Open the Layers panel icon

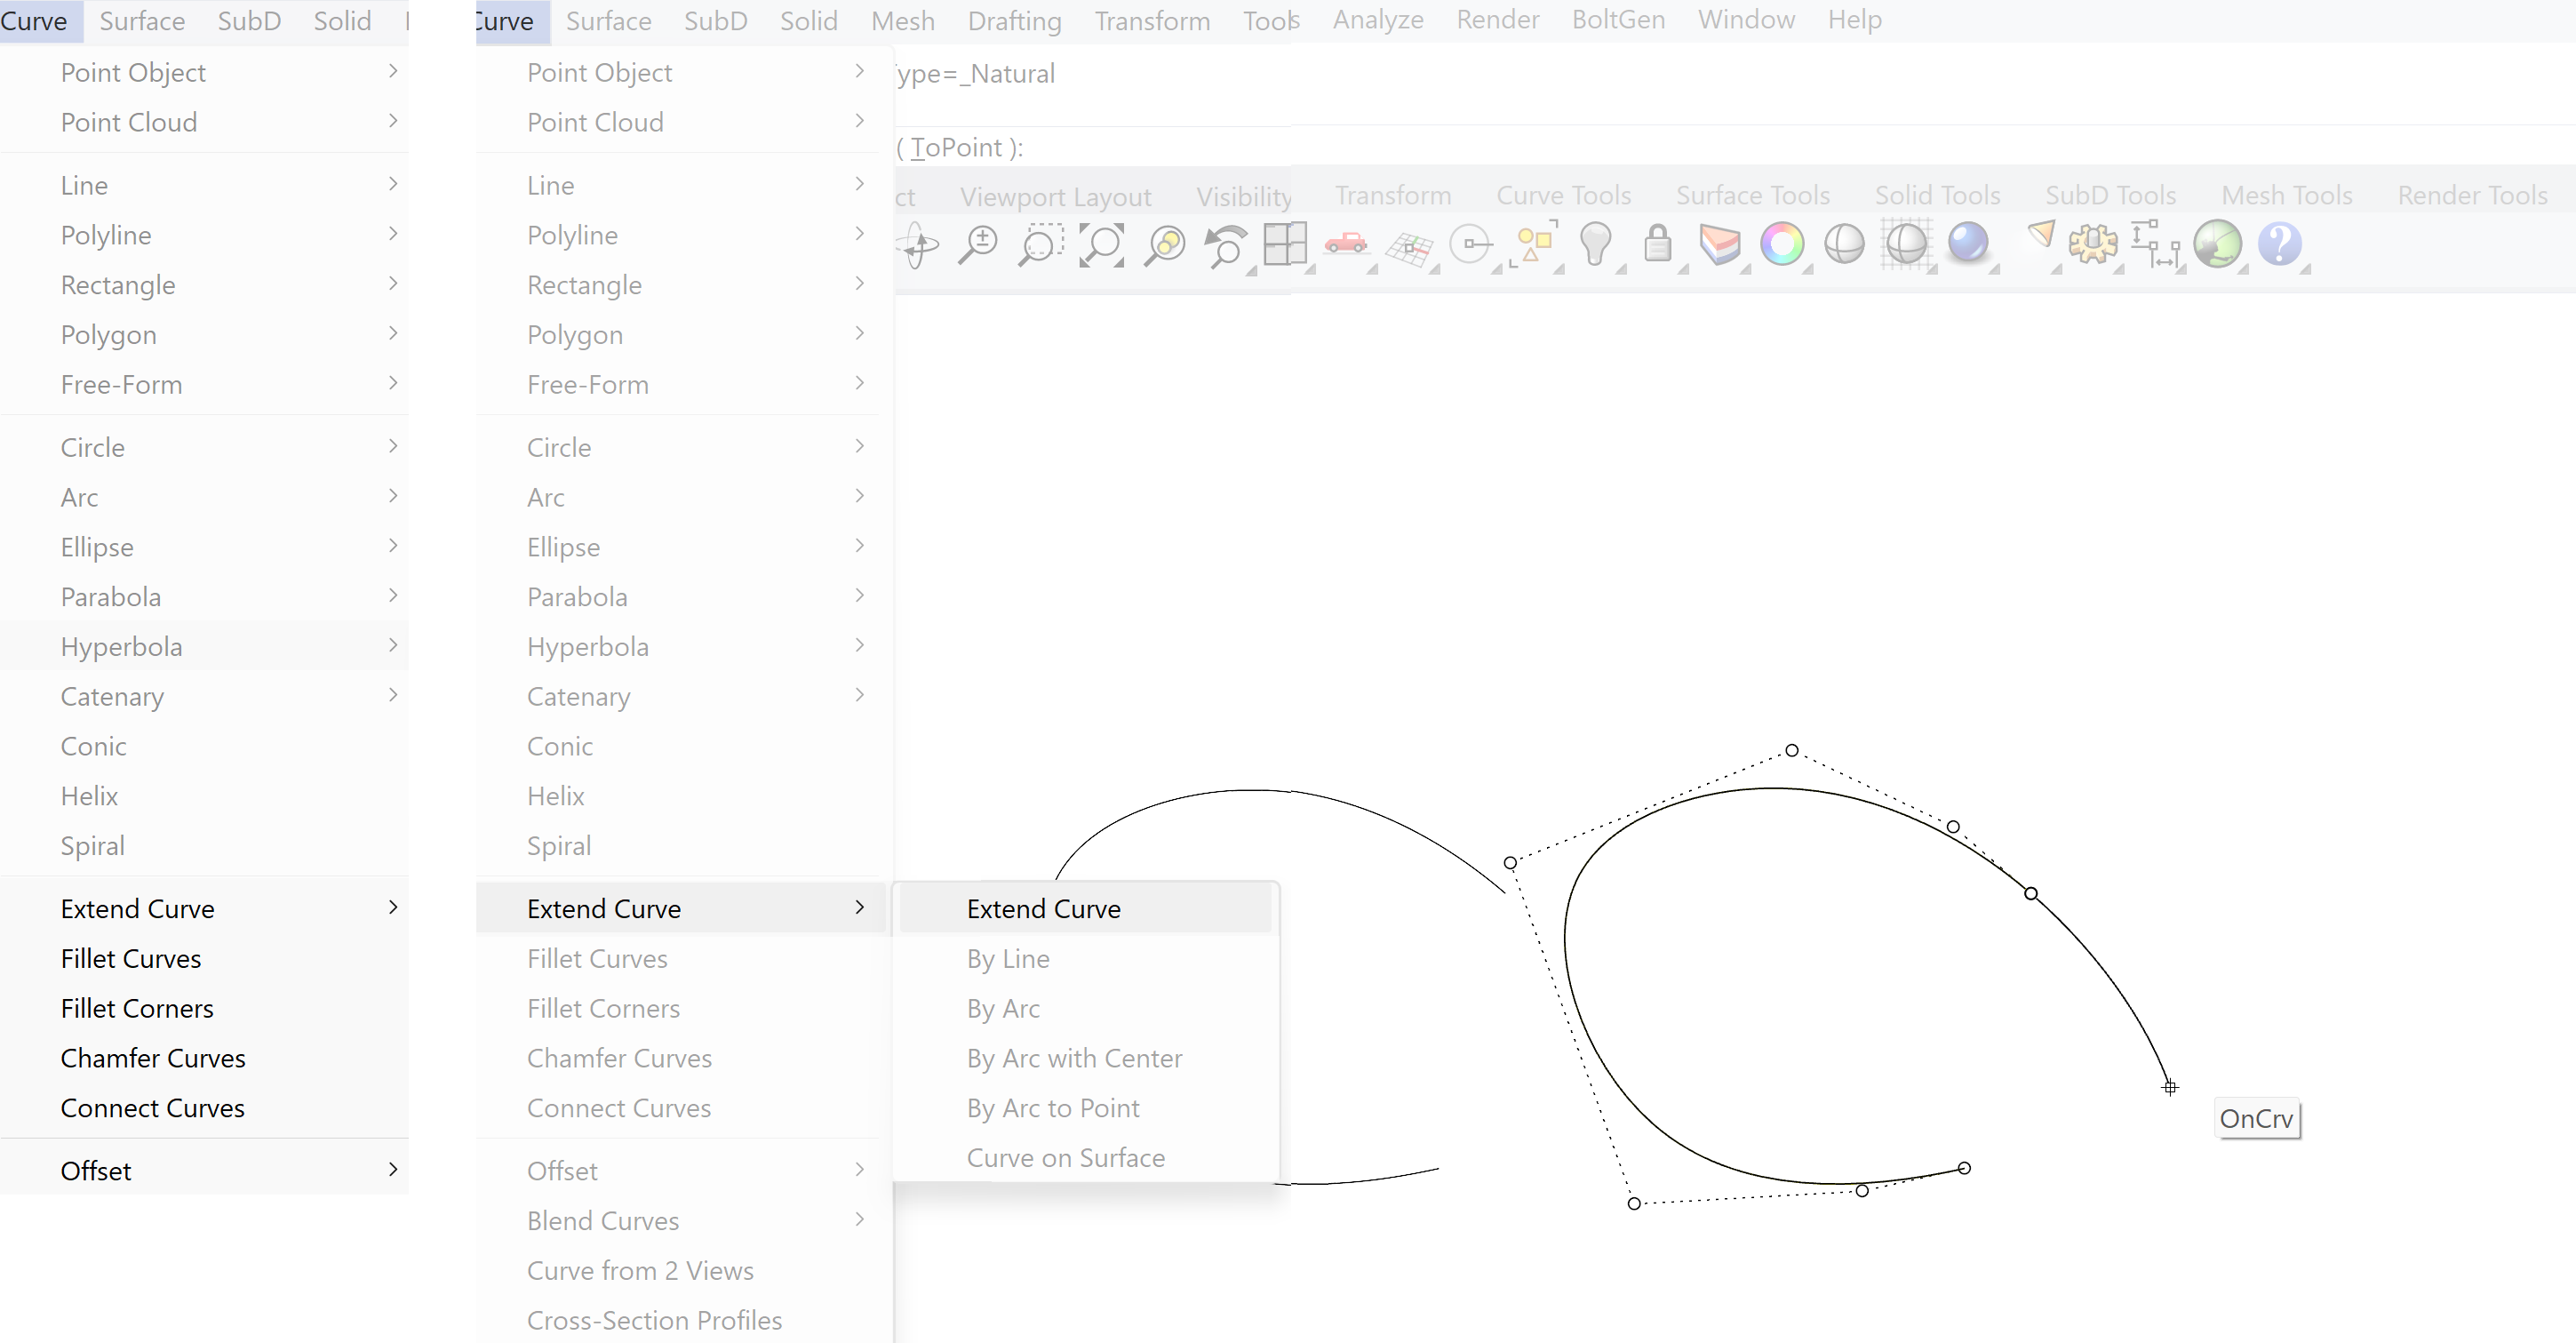[x=1720, y=245]
